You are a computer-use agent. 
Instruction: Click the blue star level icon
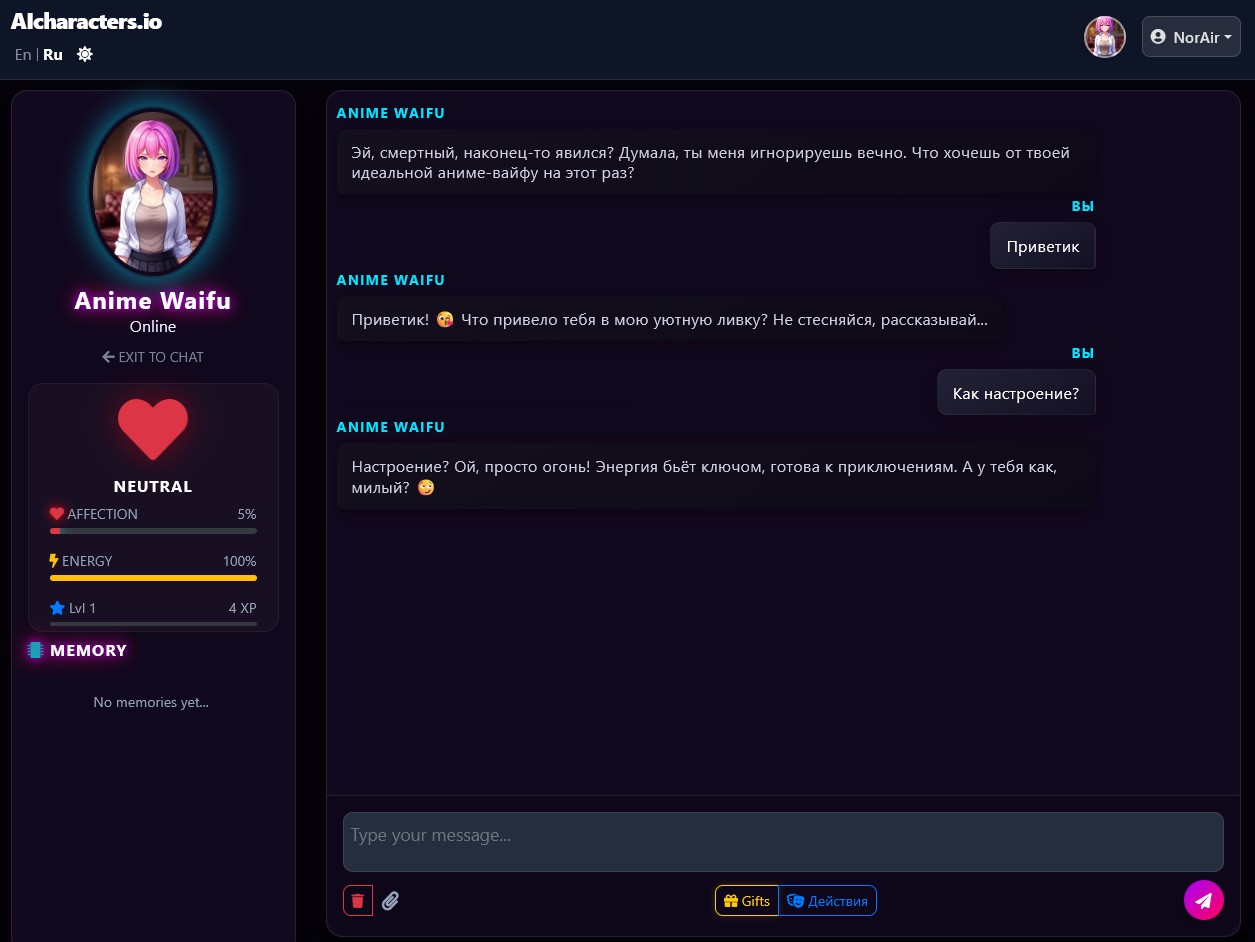pyautogui.click(x=56, y=608)
